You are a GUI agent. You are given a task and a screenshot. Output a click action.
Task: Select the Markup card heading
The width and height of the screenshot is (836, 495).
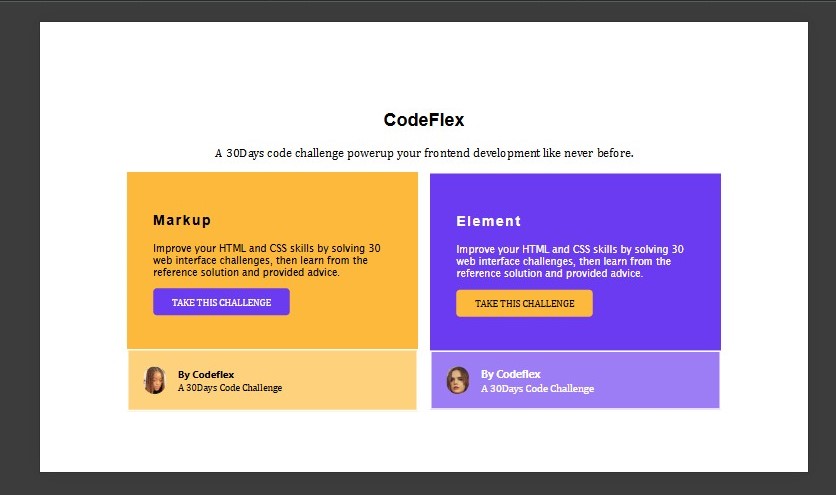tap(182, 220)
